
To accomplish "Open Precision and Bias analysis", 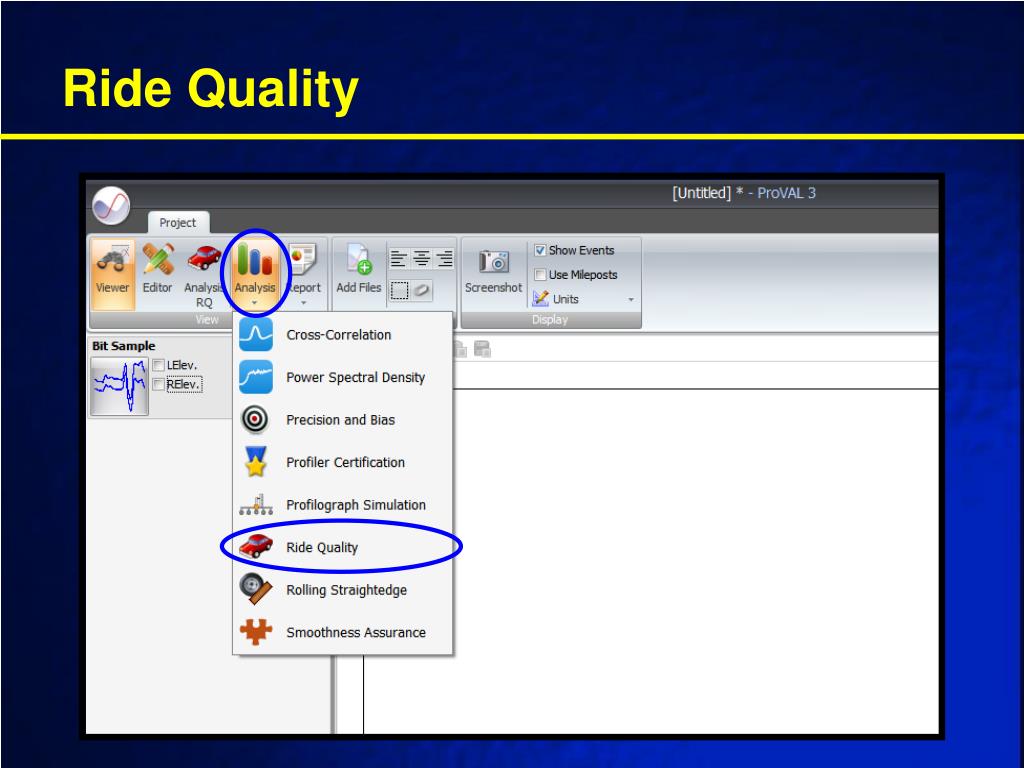I will coord(342,420).
